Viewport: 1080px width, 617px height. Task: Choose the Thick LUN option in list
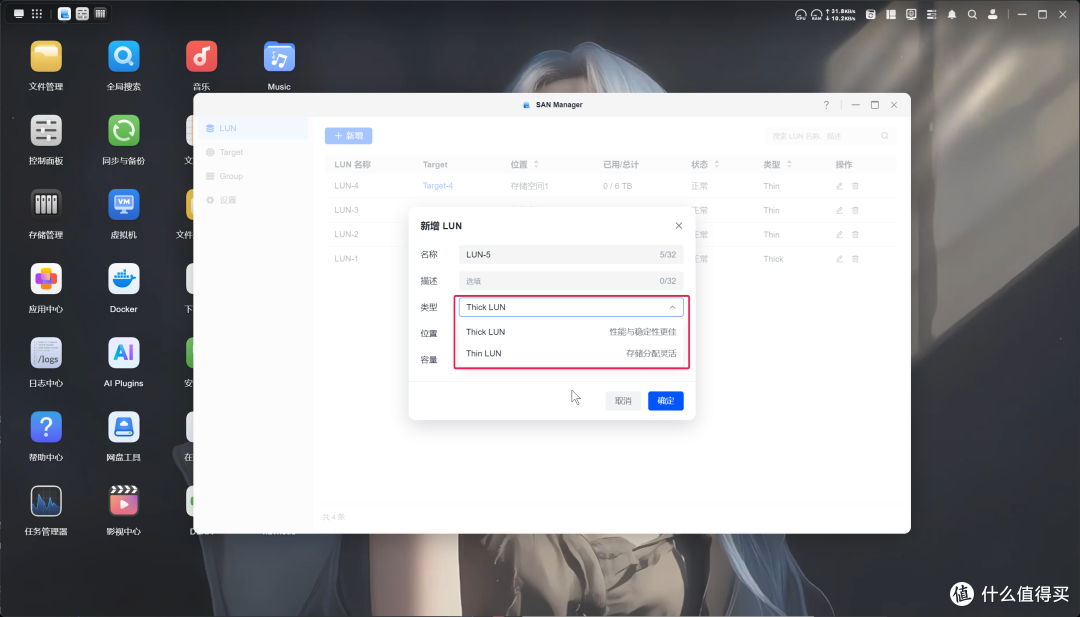coord(571,332)
